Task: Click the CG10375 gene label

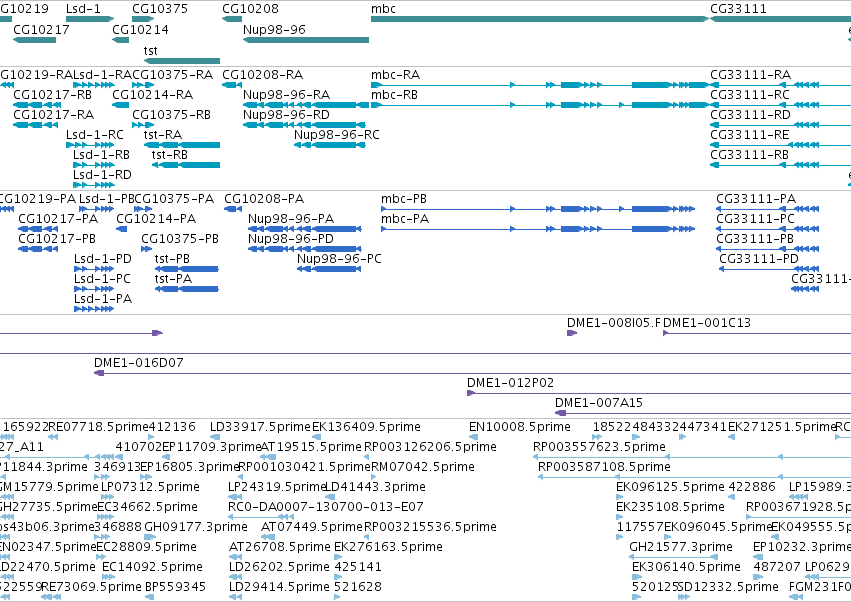Action: pyautogui.click(x=160, y=9)
